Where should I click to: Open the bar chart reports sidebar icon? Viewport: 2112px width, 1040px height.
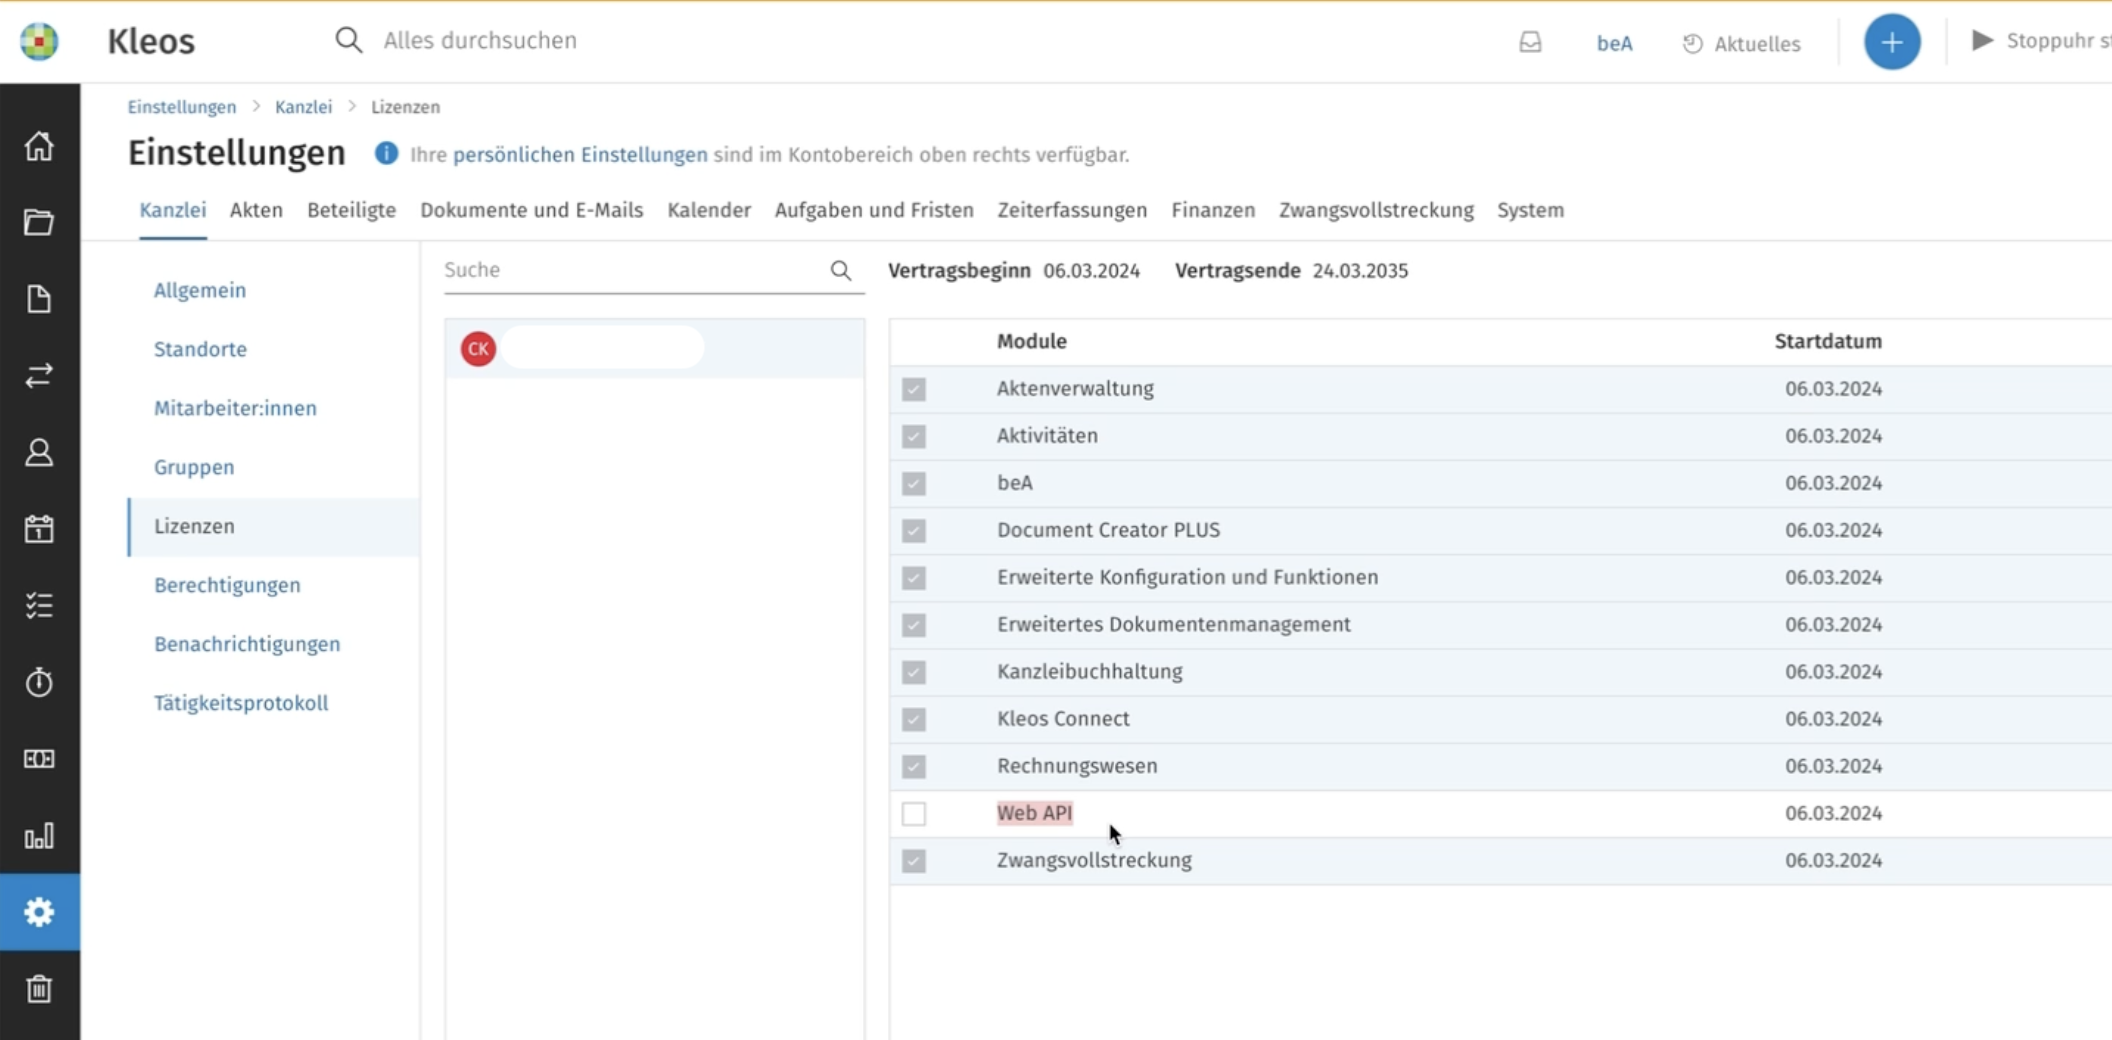(x=39, y=836)
